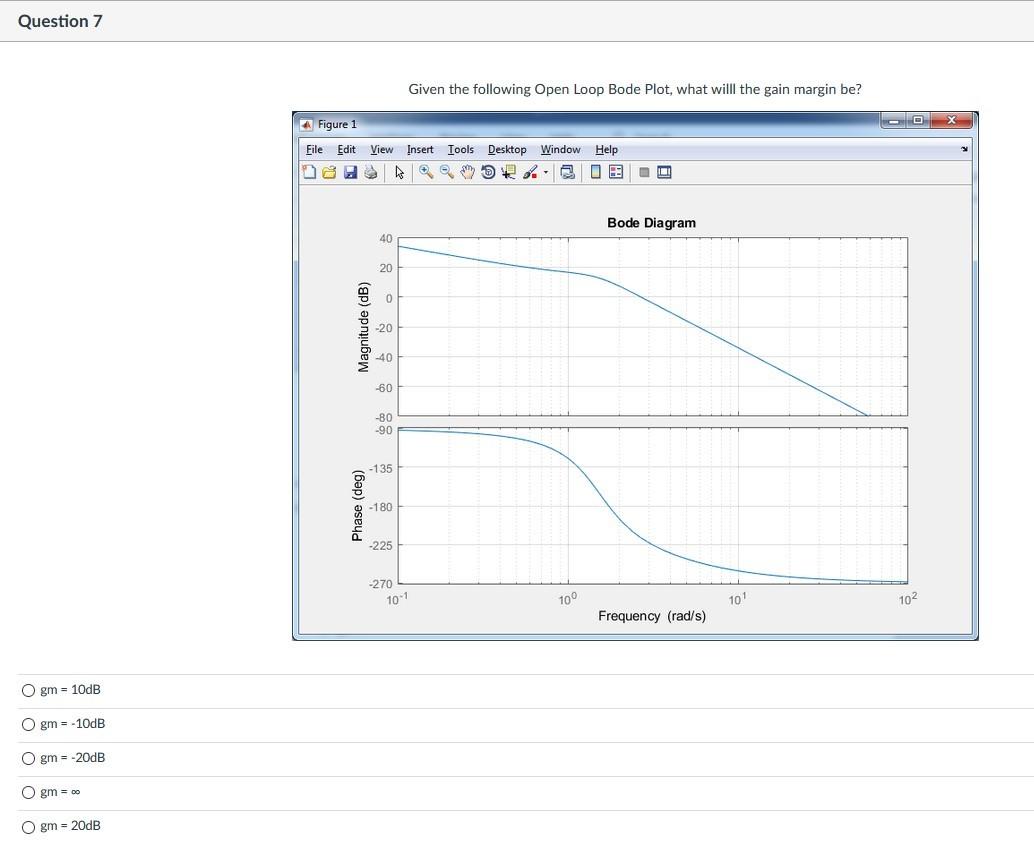Insert a colorbar into the figure
1034x857 pixels.
(594, 172)
